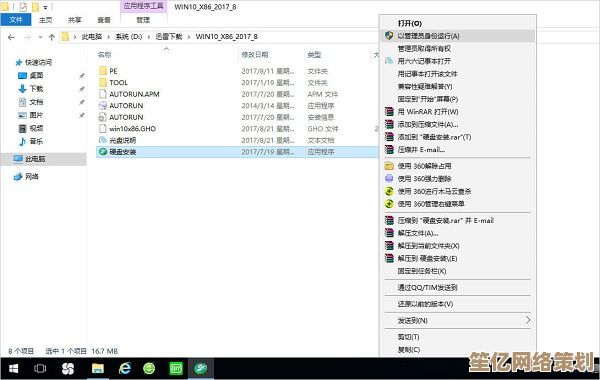600x380 pixels.
Task: Open 桌面 in quick access sidebar
Action: [36, 75]
